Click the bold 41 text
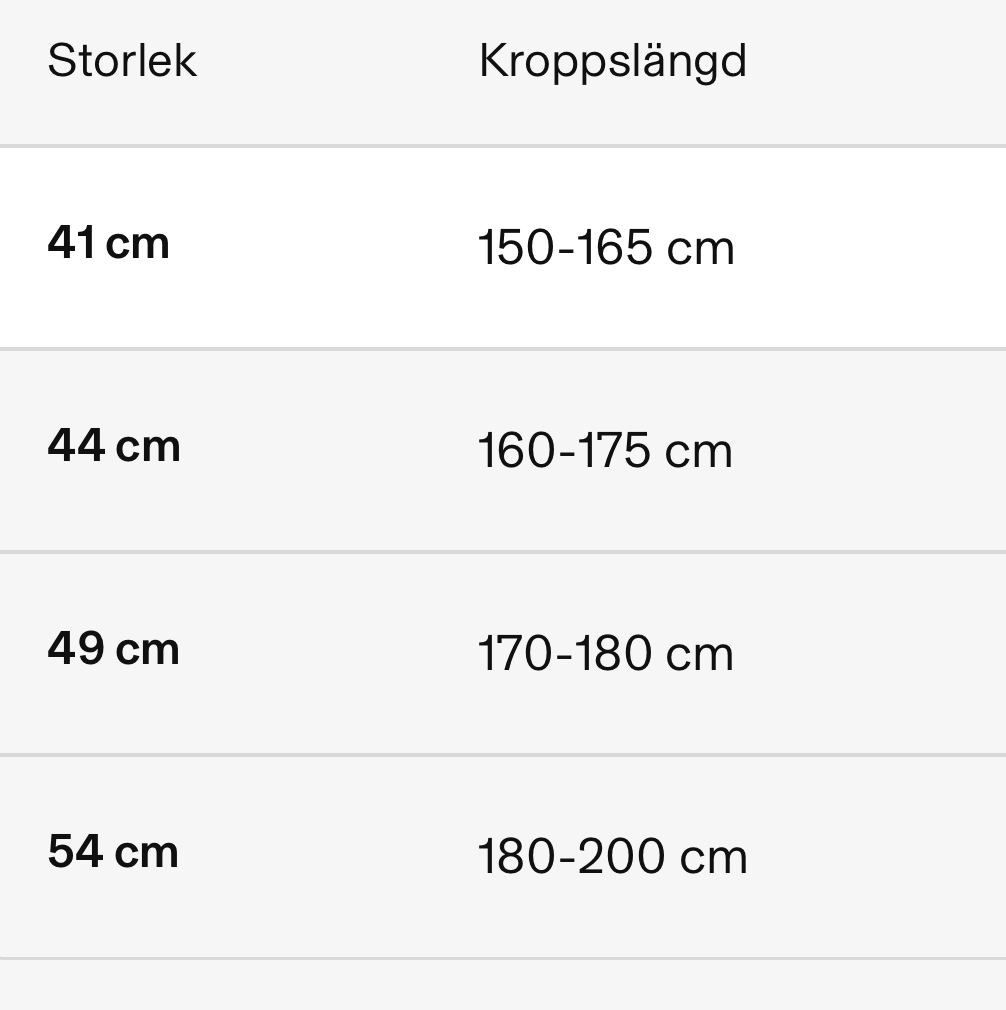The width and height of the screenshot is (1006, 1010). click(72, 242)
